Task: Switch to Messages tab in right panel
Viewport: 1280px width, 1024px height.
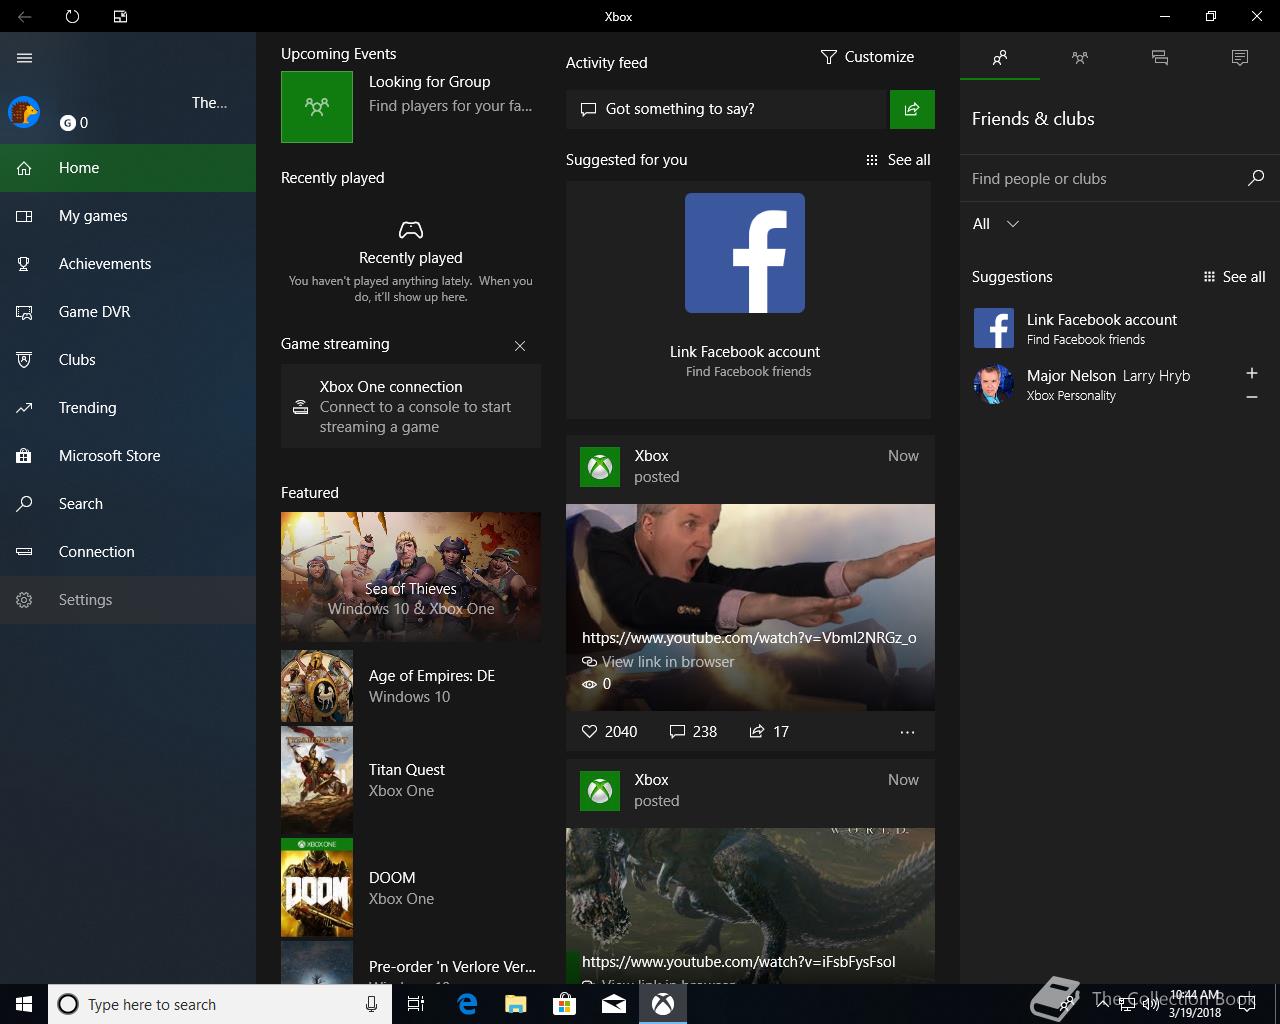Action: [x=1160, y=58]
